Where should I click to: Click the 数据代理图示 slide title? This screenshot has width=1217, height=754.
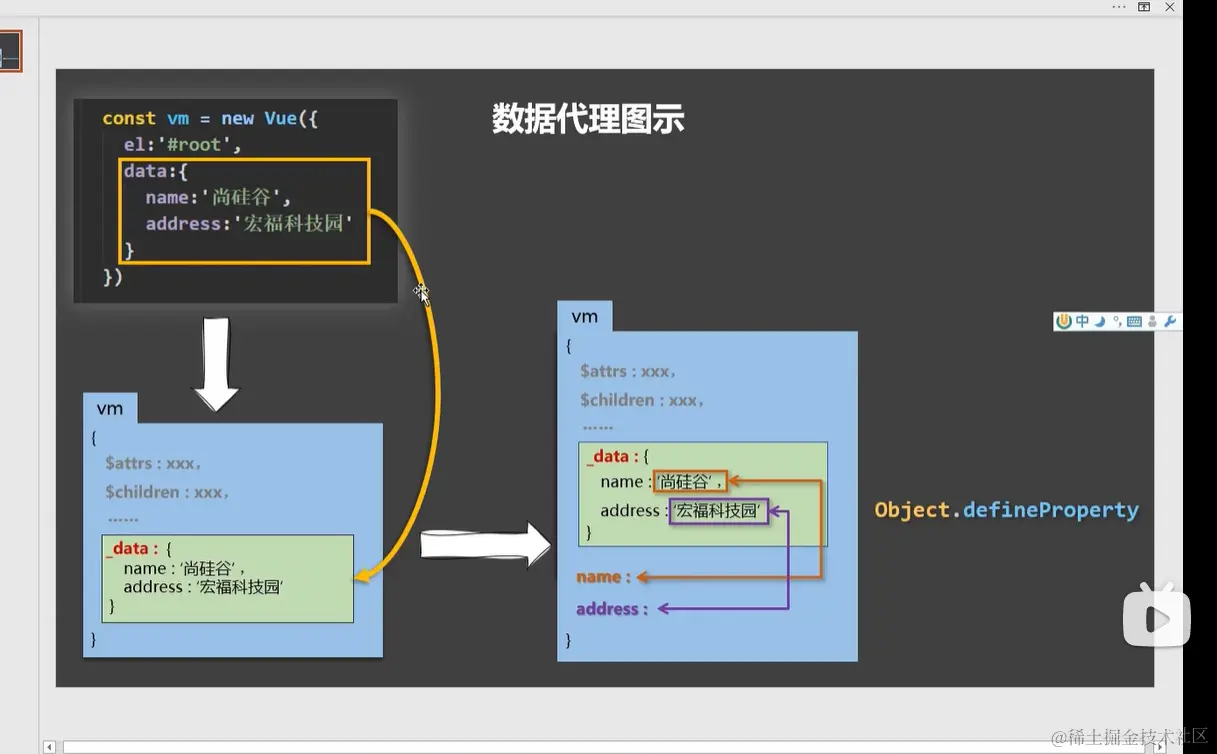[588, 119]
